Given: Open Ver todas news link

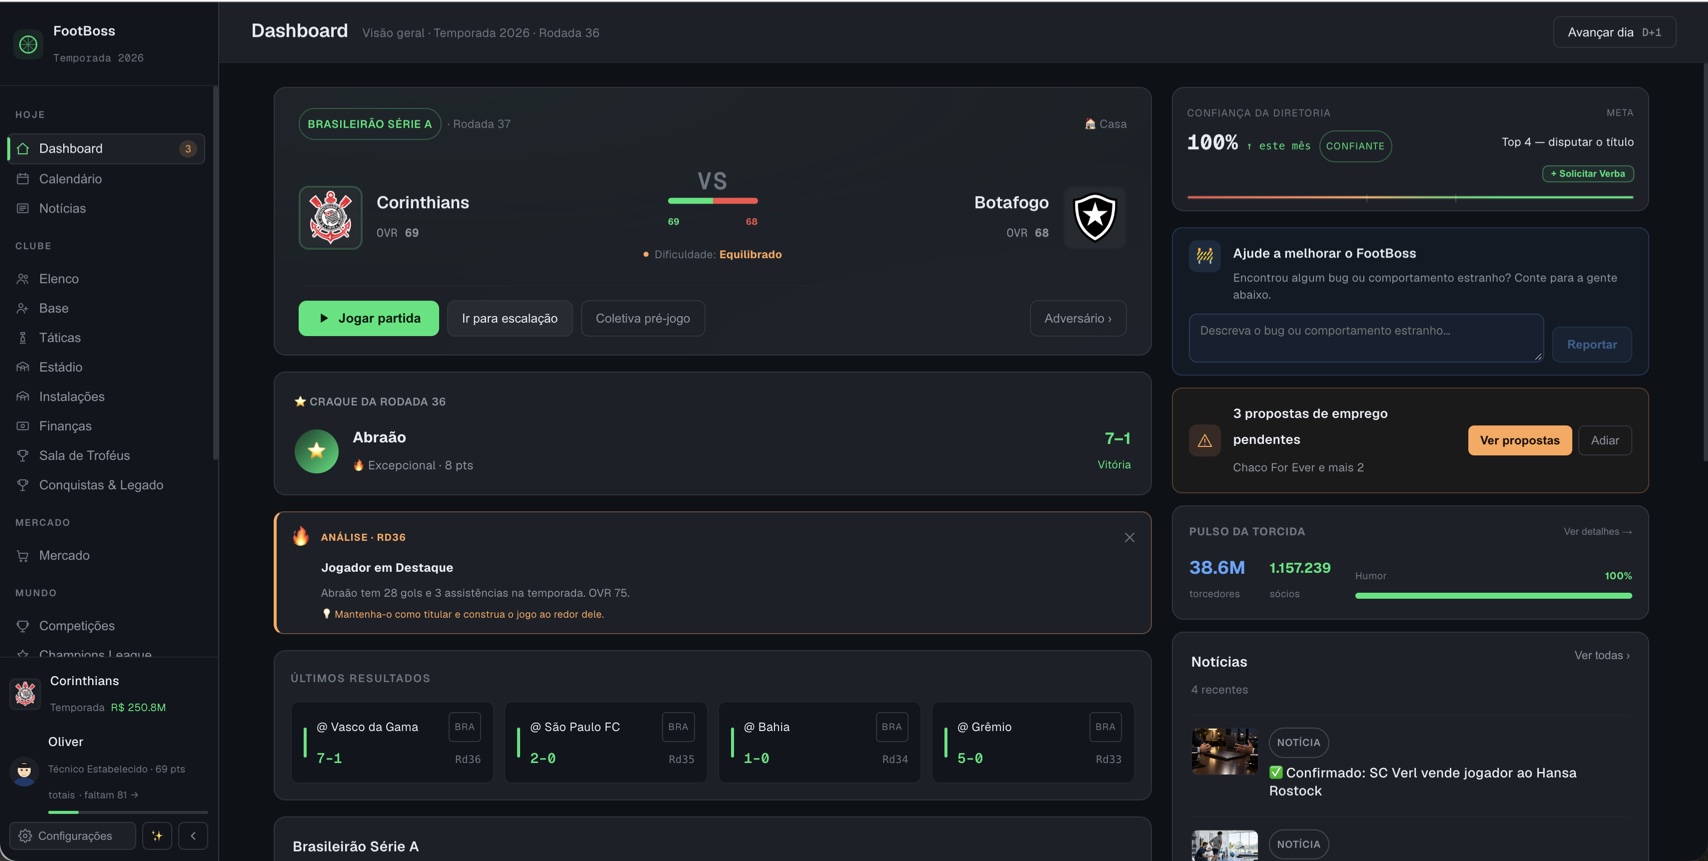Looking at the screenshot, I should coord(1601,656).
